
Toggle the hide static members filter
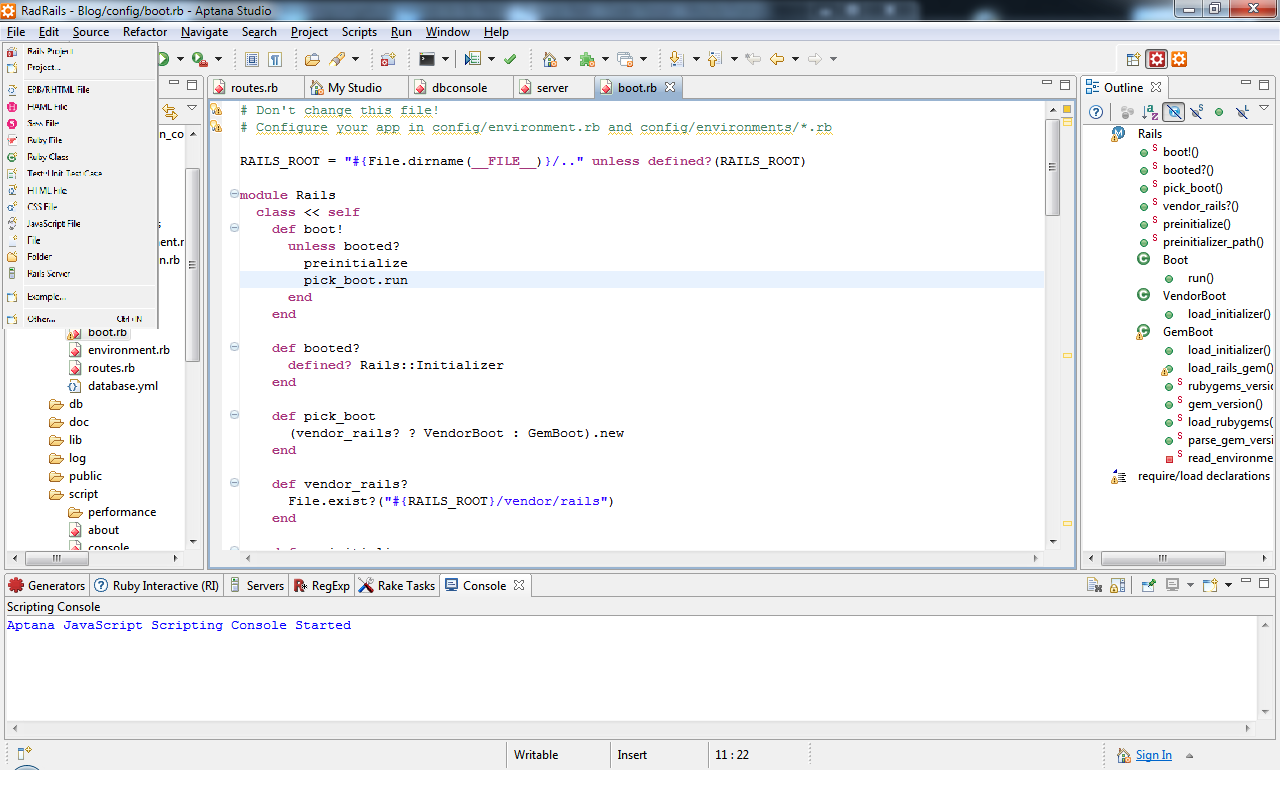(1196, 112)
